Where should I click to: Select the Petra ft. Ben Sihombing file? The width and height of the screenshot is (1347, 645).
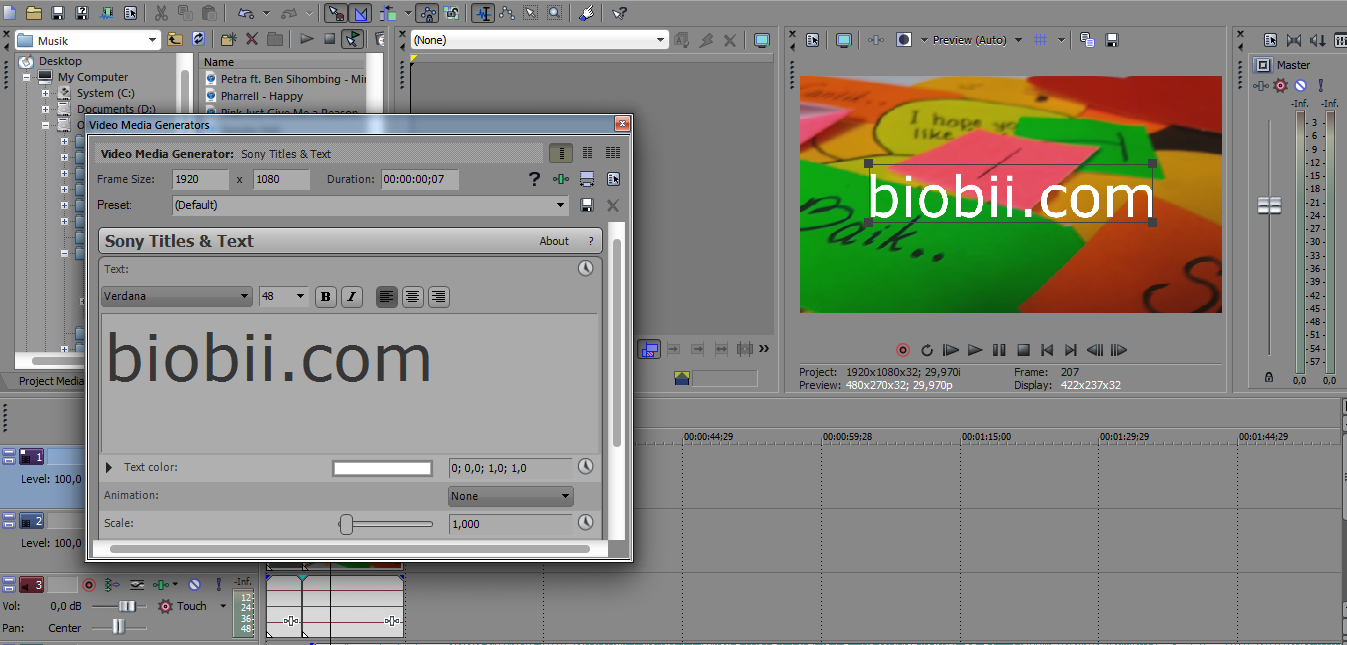[293, 79]
